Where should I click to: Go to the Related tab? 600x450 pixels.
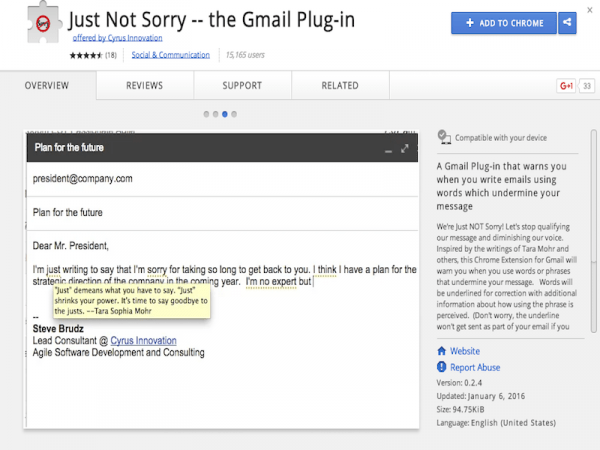tap(339, 86)
